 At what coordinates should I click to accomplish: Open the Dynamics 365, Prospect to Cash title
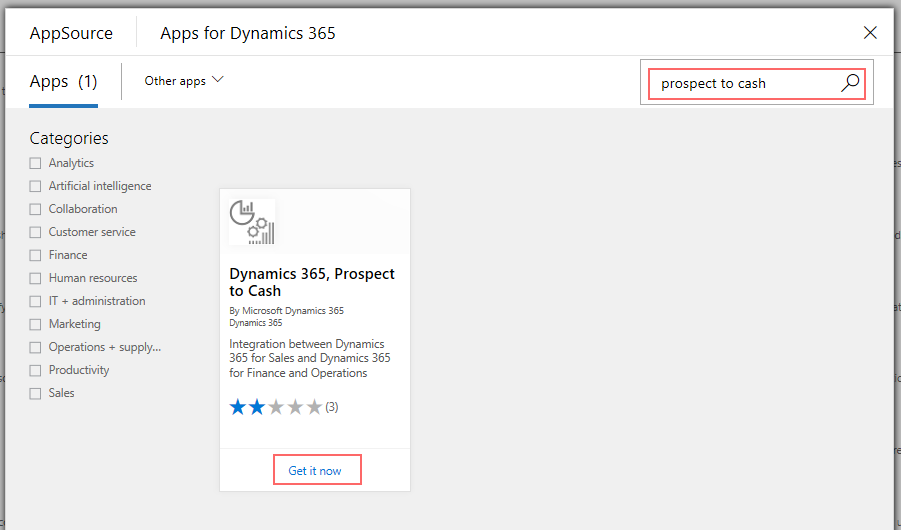[312, 282]
